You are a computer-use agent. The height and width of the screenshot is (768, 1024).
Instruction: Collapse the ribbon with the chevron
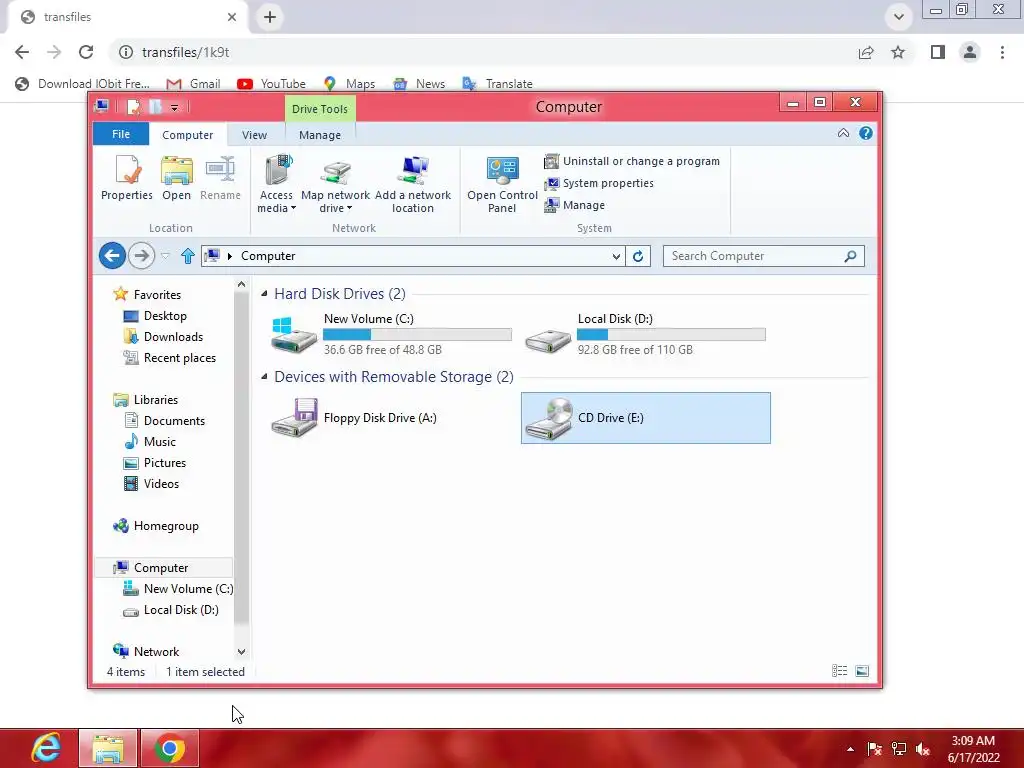(x=843, y=133)
